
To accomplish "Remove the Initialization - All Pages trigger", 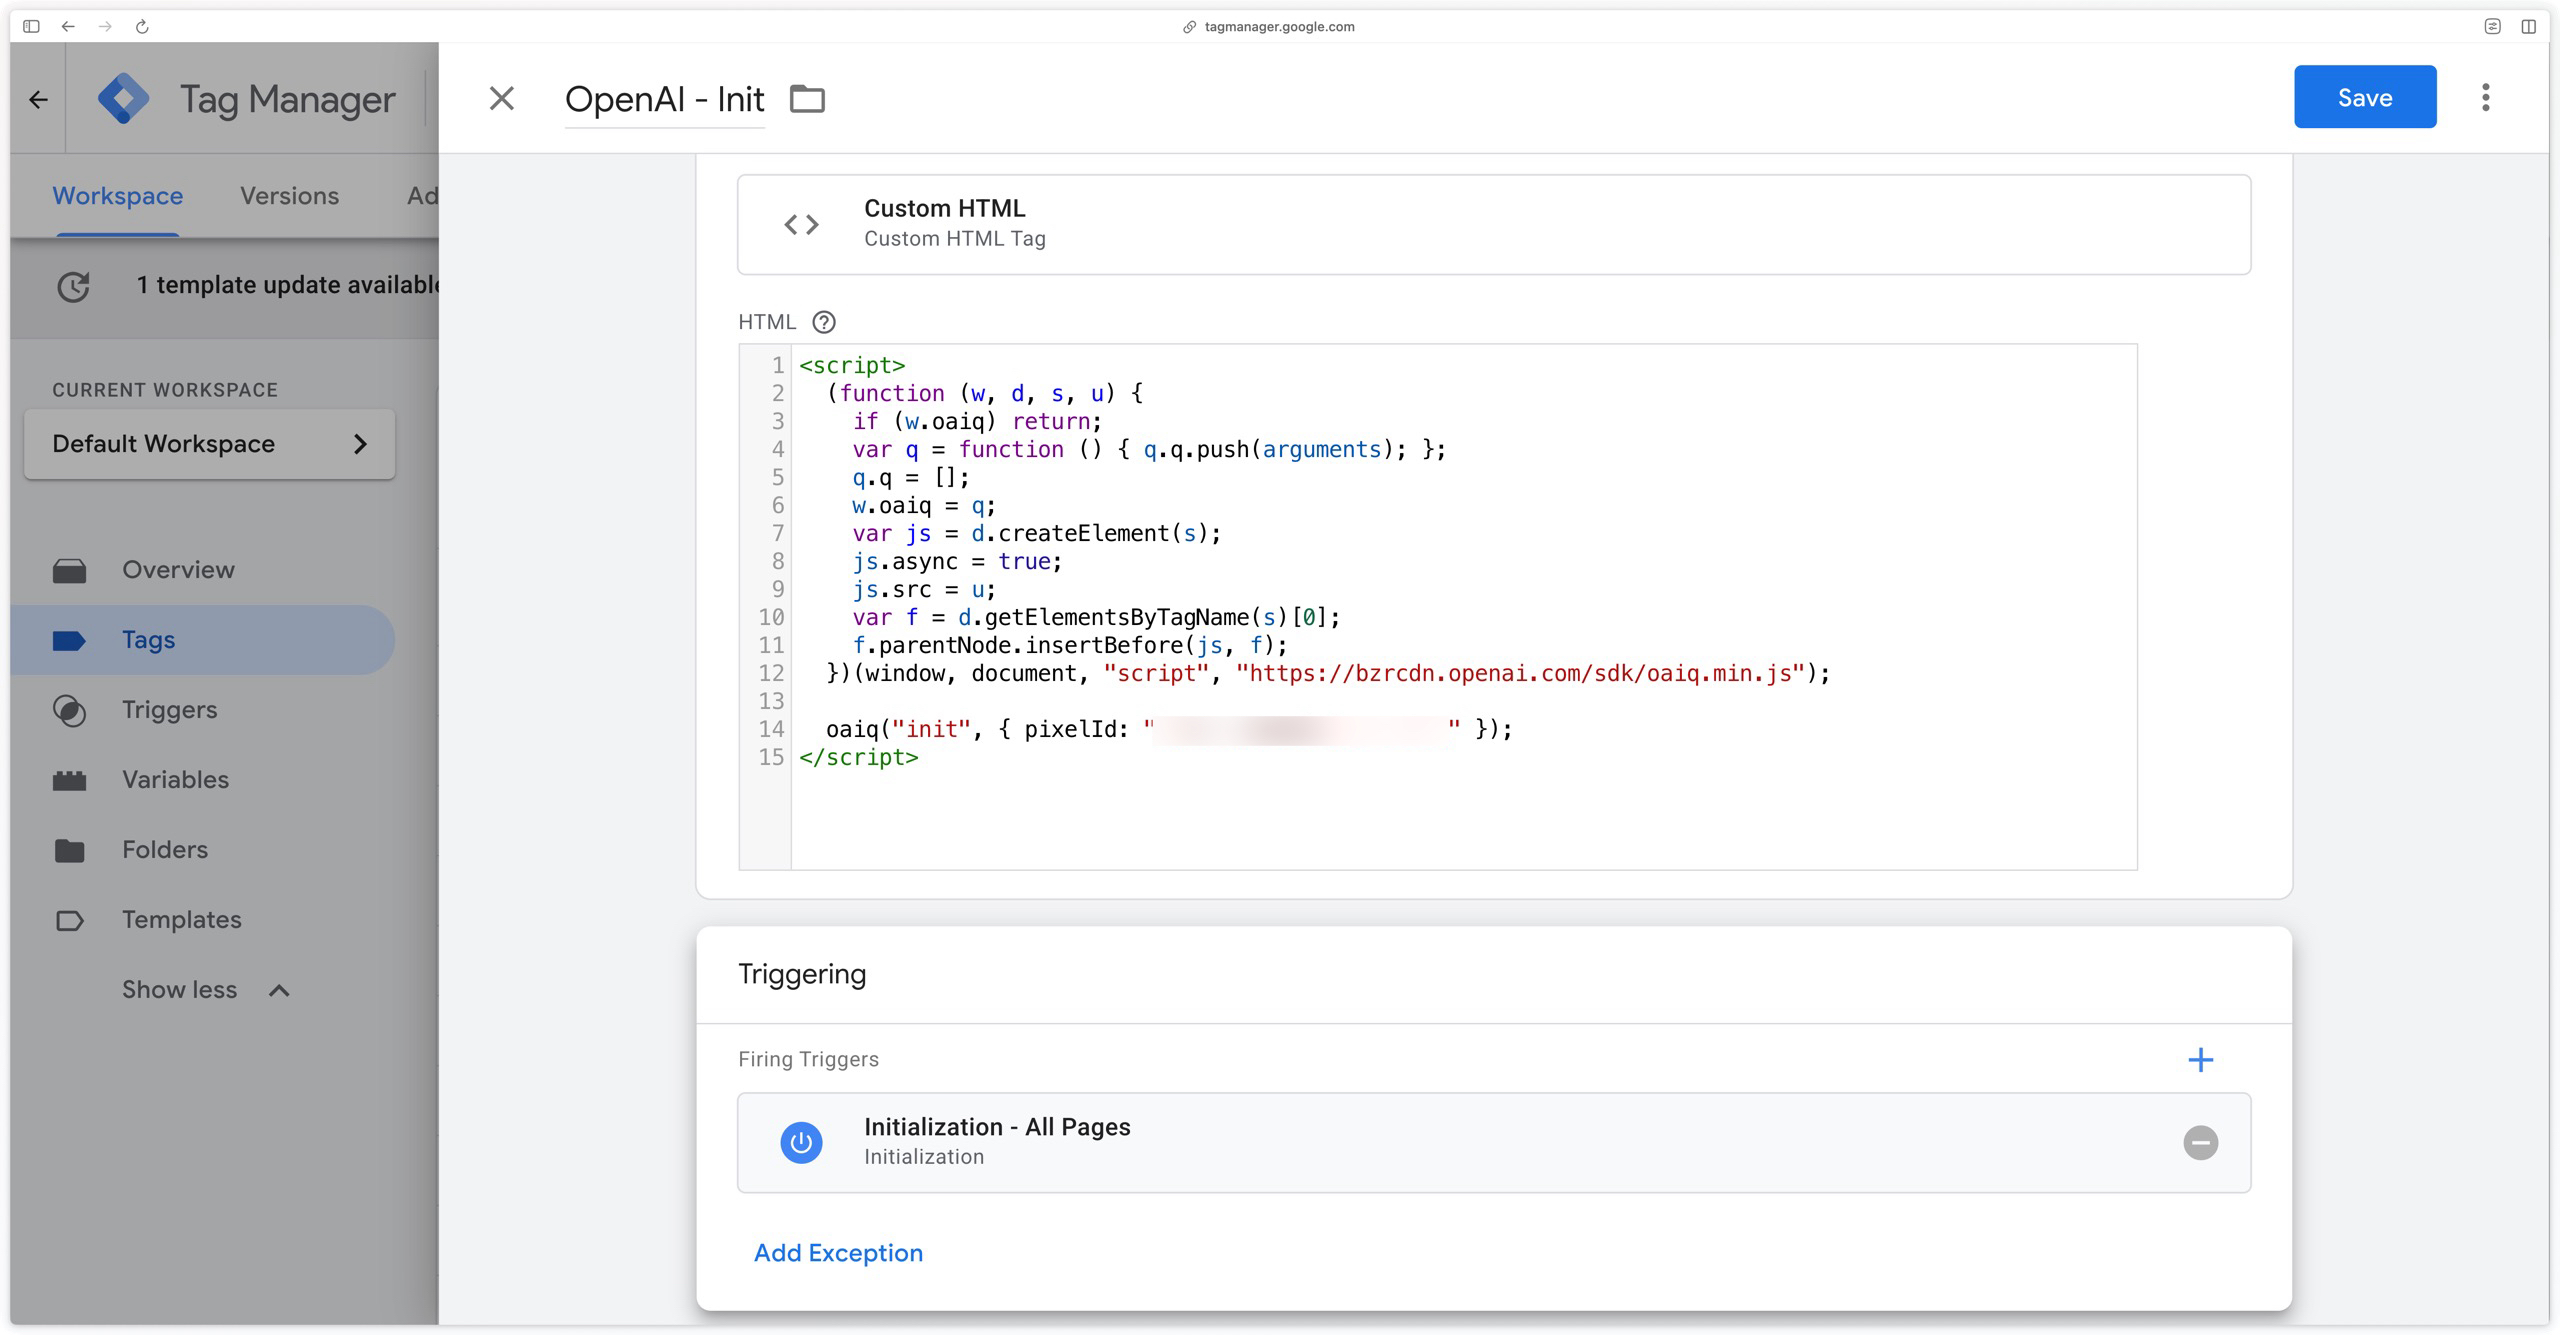I will (2200, 1142).
